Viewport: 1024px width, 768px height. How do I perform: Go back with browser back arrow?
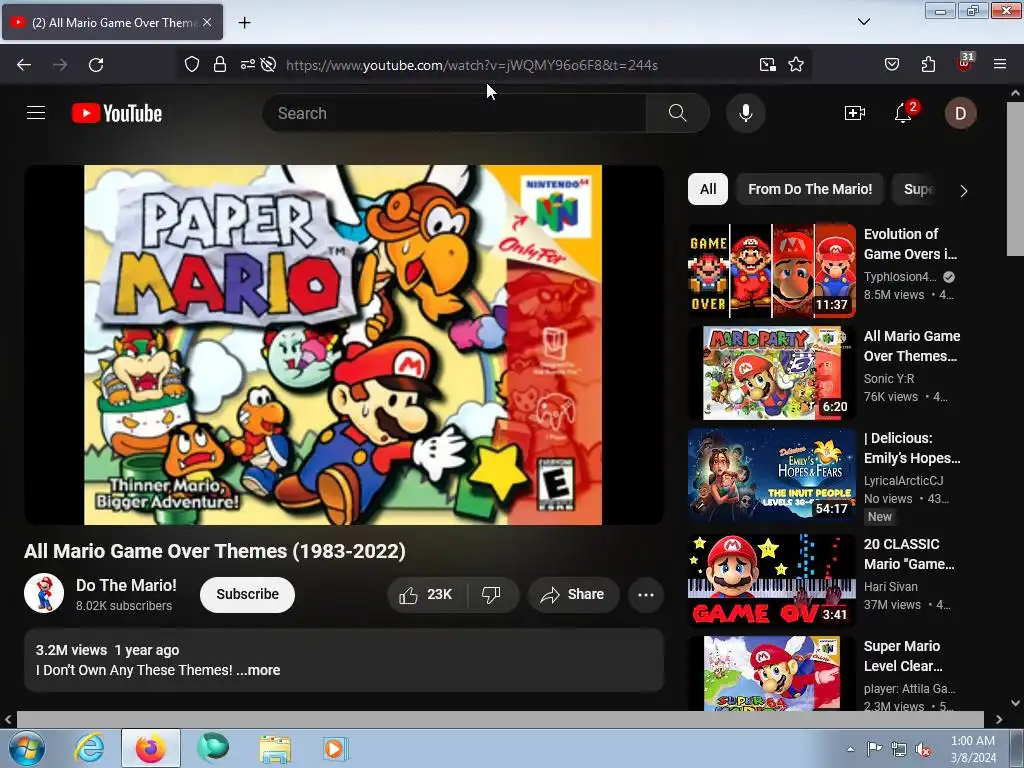24,65
